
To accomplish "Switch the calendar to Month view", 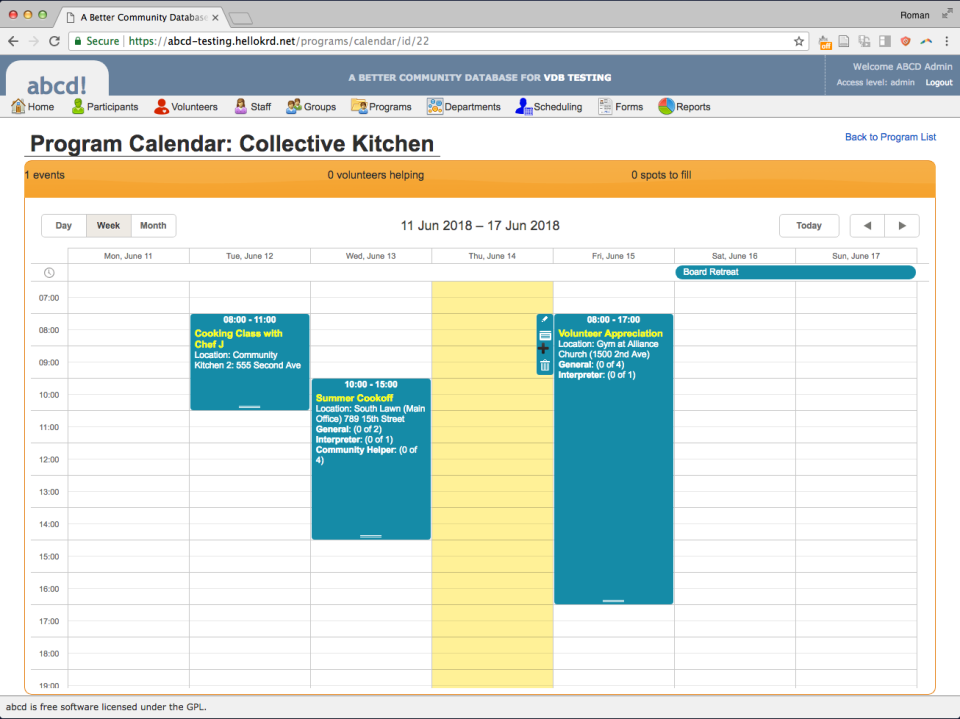I will 152,225.
